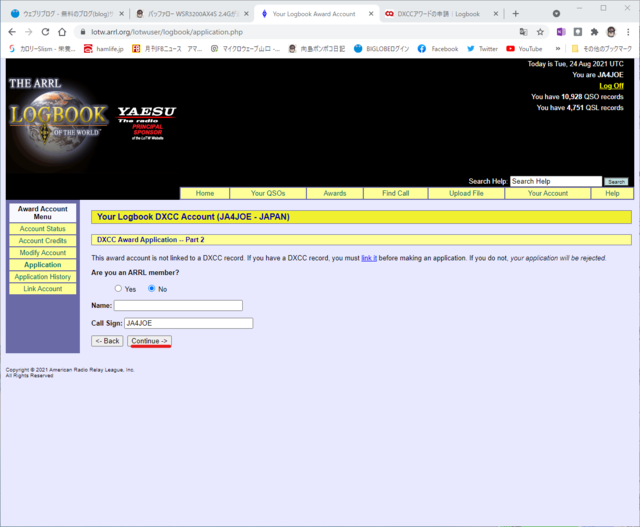Click the Yaesu principal sponsor logo
Screen dimensions: 640x527
(147, 123)
